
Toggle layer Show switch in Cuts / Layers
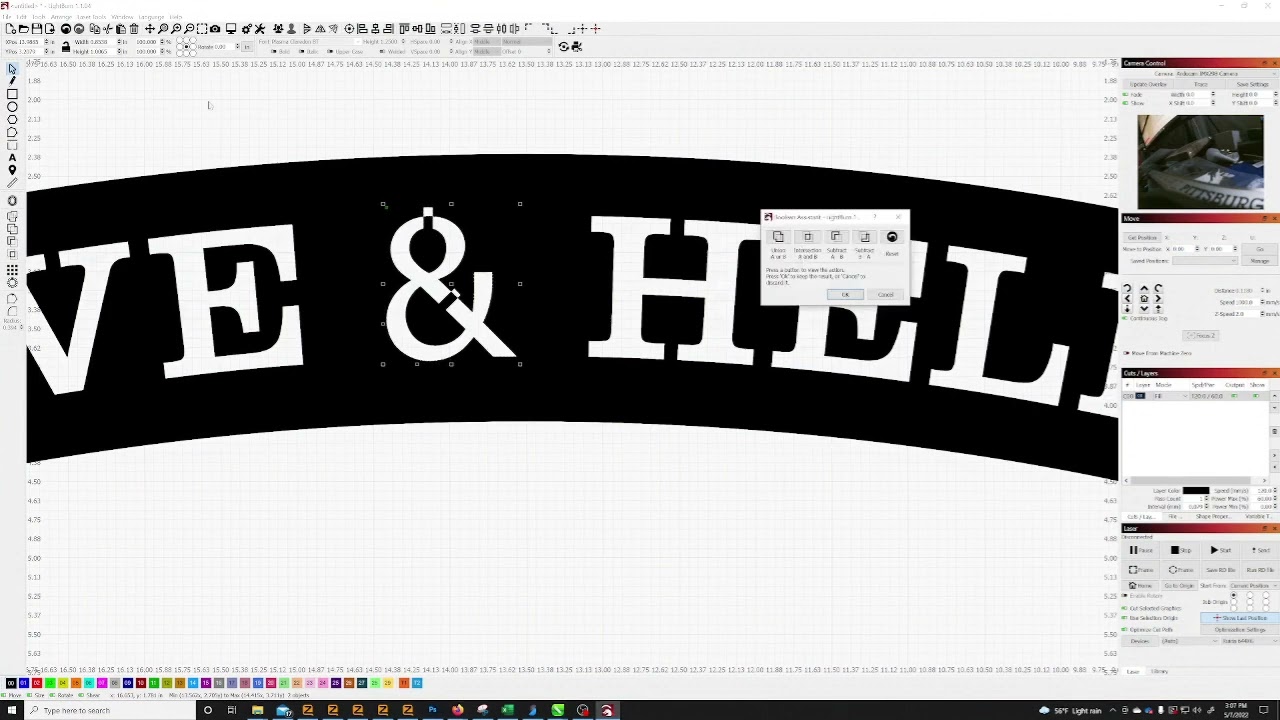coord(1257,396)
